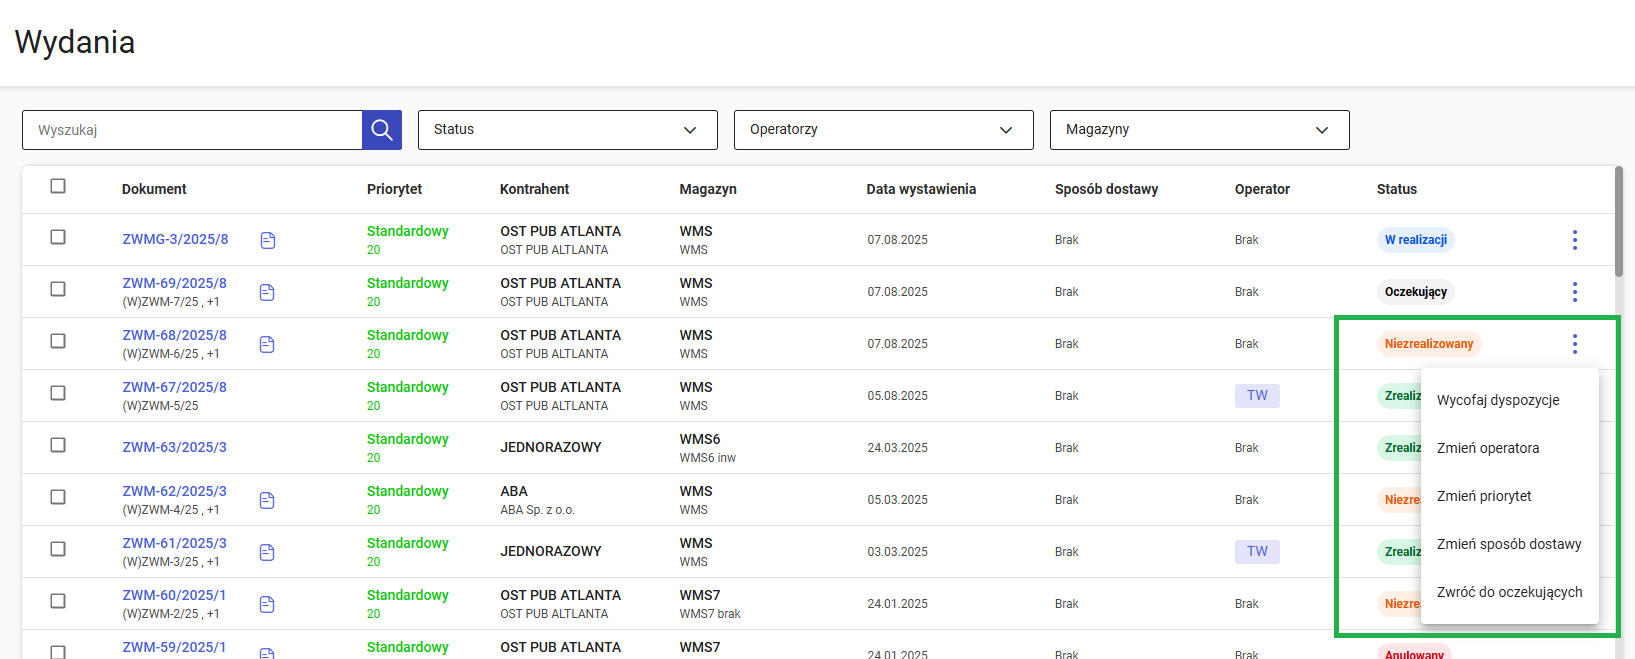The image size is (1635, 659).
Task: Expand the Magazyny filter dropdown
Action: pyautogui.click(x=1199, y=130)
